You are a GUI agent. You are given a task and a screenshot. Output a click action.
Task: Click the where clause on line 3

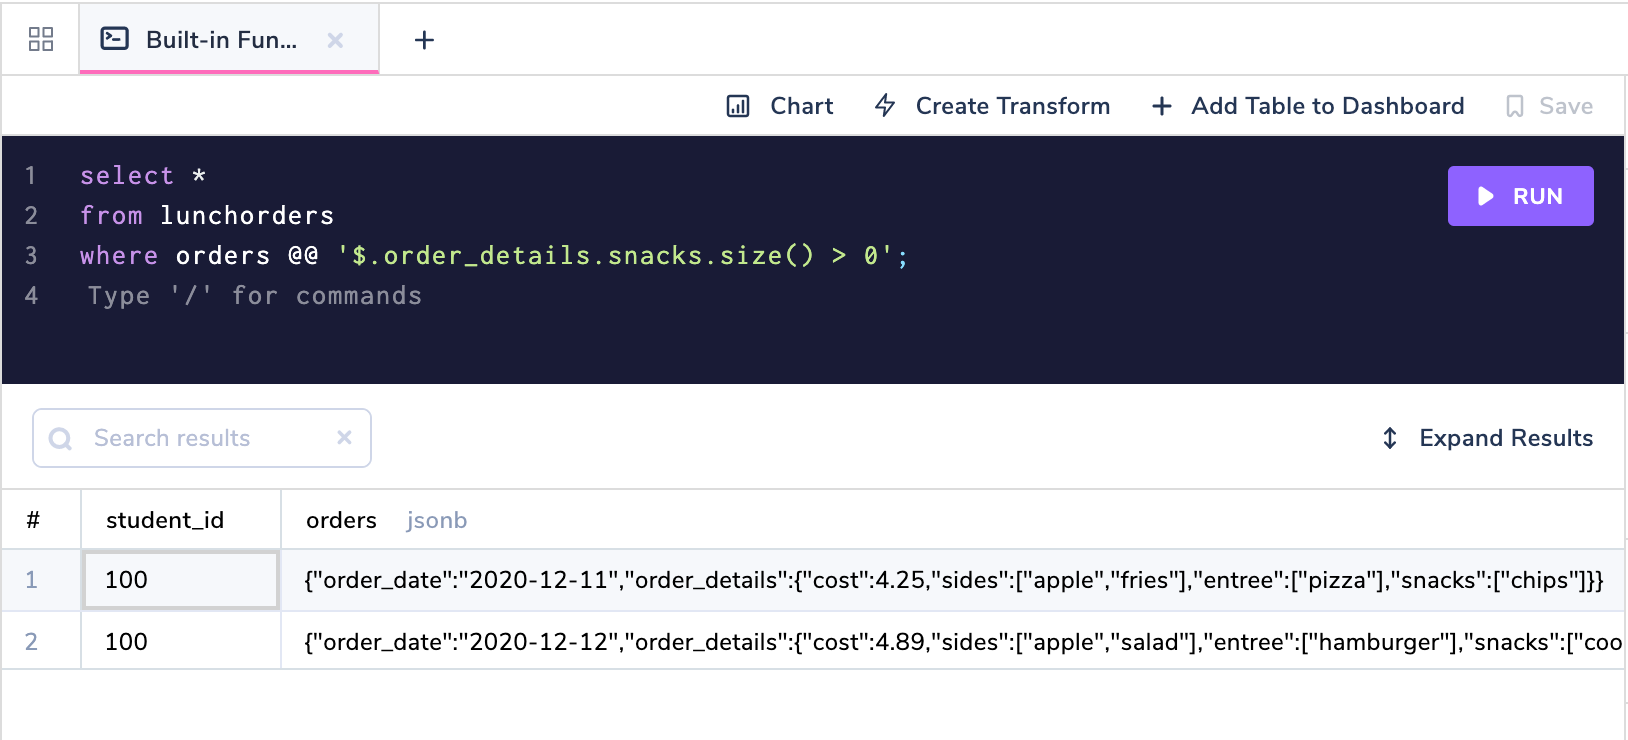pos(494,256)
